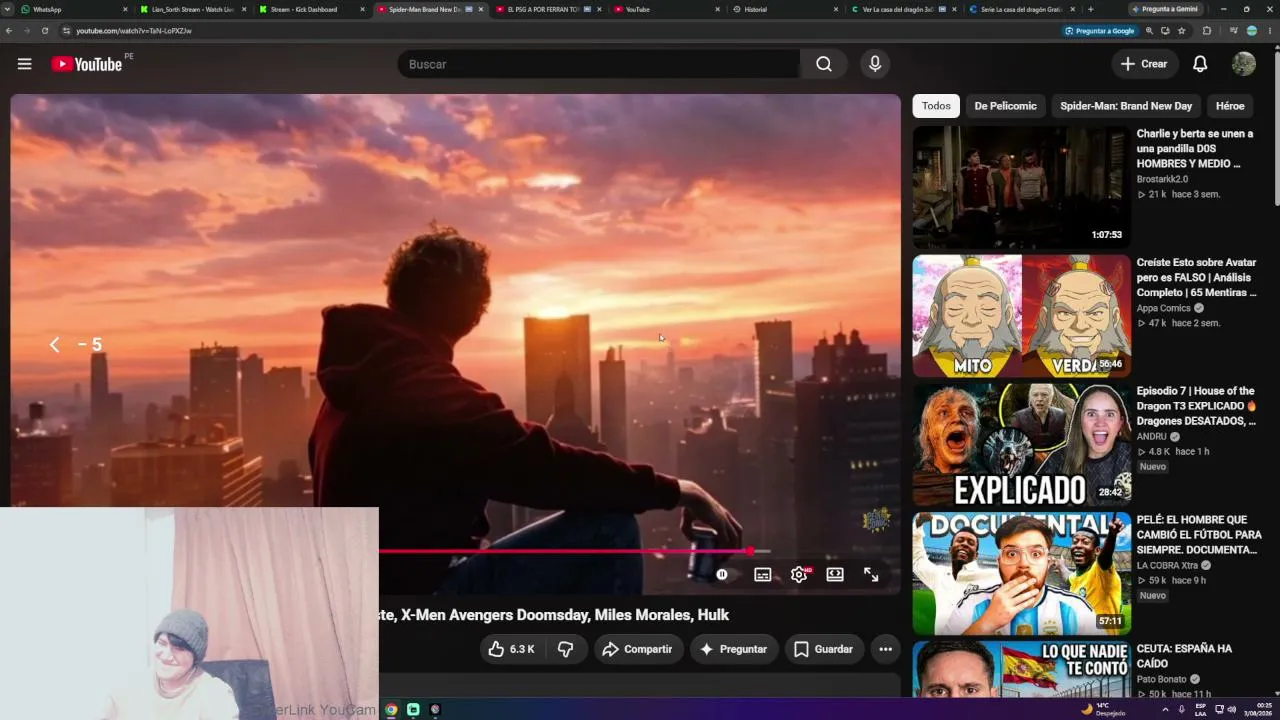This screenshot has width=1280, height=720.
Task: Open the weather widget showing Despejado
Action: [1103, 709]
